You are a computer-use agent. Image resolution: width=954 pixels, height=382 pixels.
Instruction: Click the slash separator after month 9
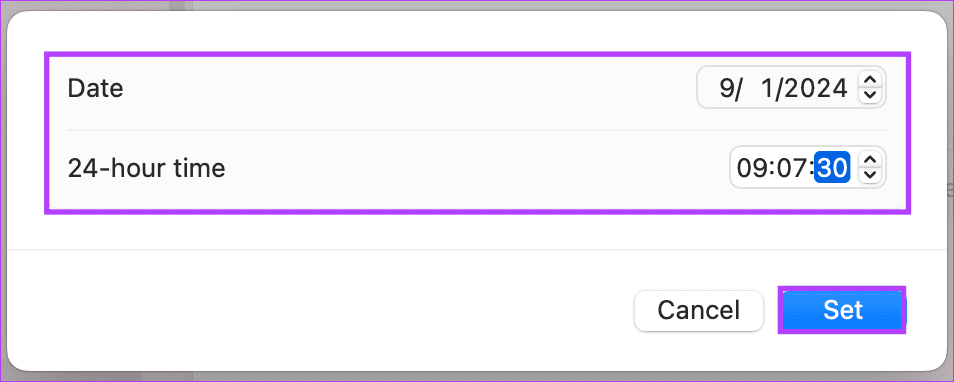[x=739, y=88]
